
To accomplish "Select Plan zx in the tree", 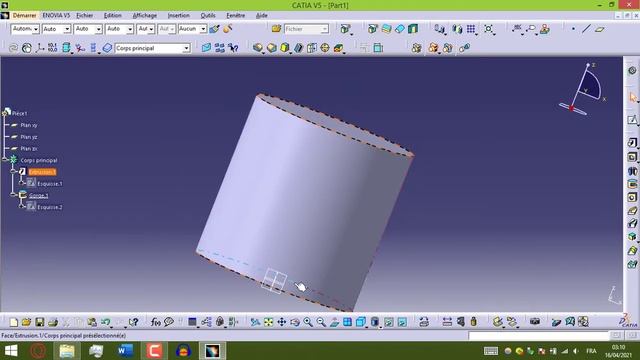I will [x=29, y=149].
